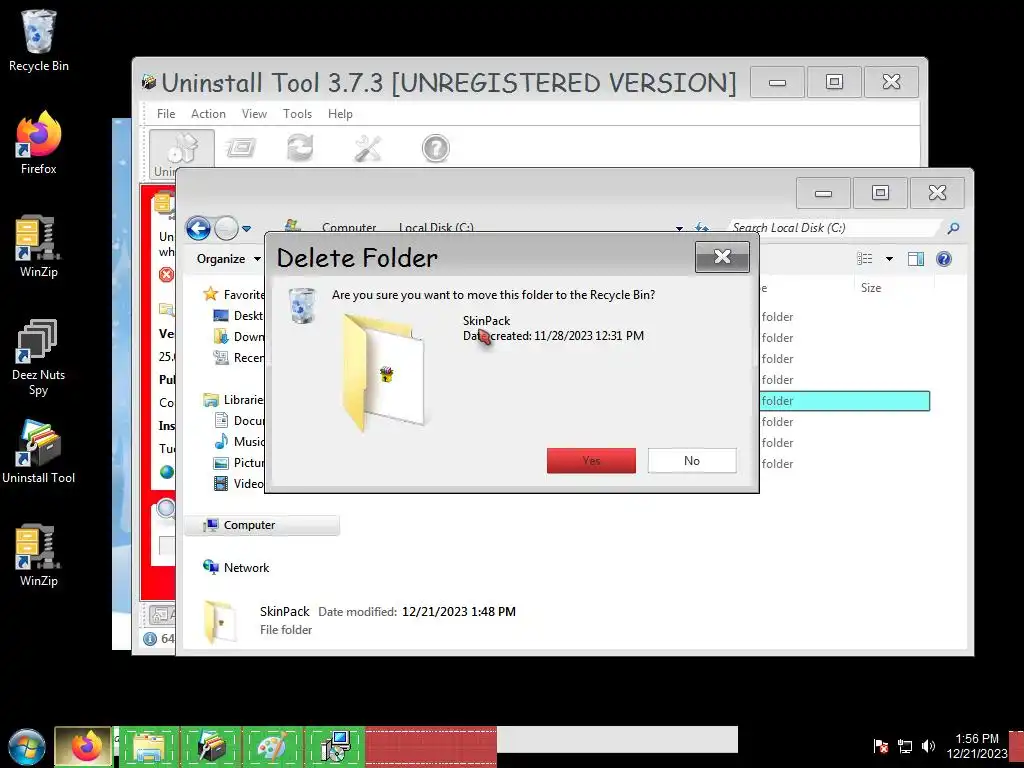Open the Recycle Bin on desktop
Viewport: 1024px width, 768px height.
[x=39, y=40]
